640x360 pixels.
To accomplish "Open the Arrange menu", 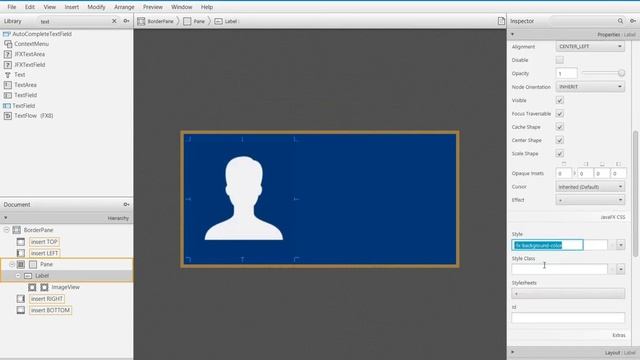I will pos(124,7).
